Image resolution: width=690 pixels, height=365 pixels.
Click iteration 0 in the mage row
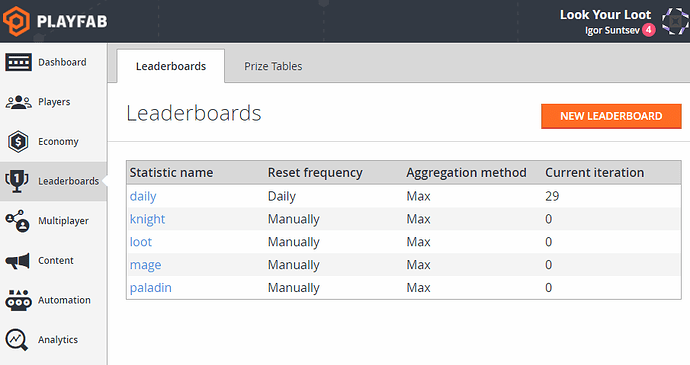[548, 265]
